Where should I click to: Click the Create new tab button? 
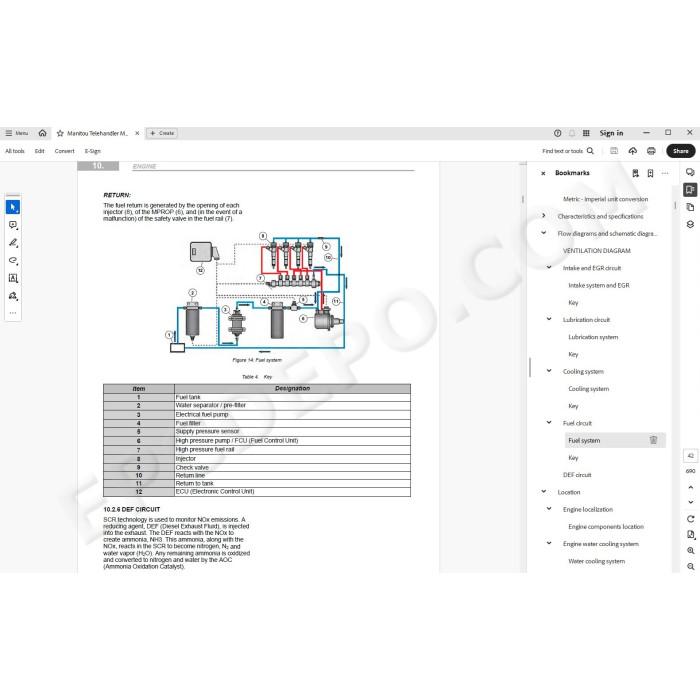(162, 133)
